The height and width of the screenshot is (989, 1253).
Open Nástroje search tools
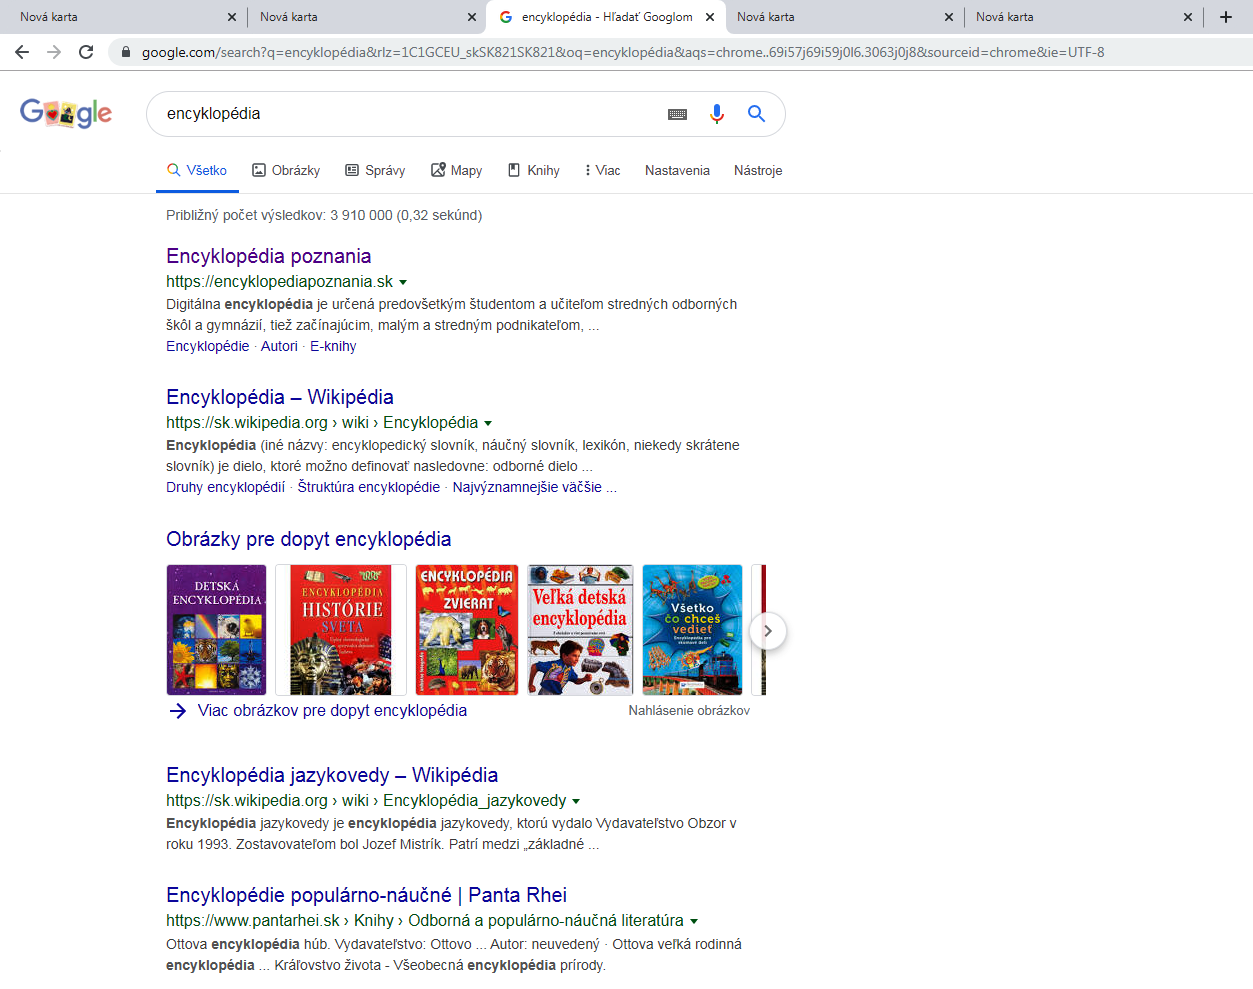pos(758,171)
